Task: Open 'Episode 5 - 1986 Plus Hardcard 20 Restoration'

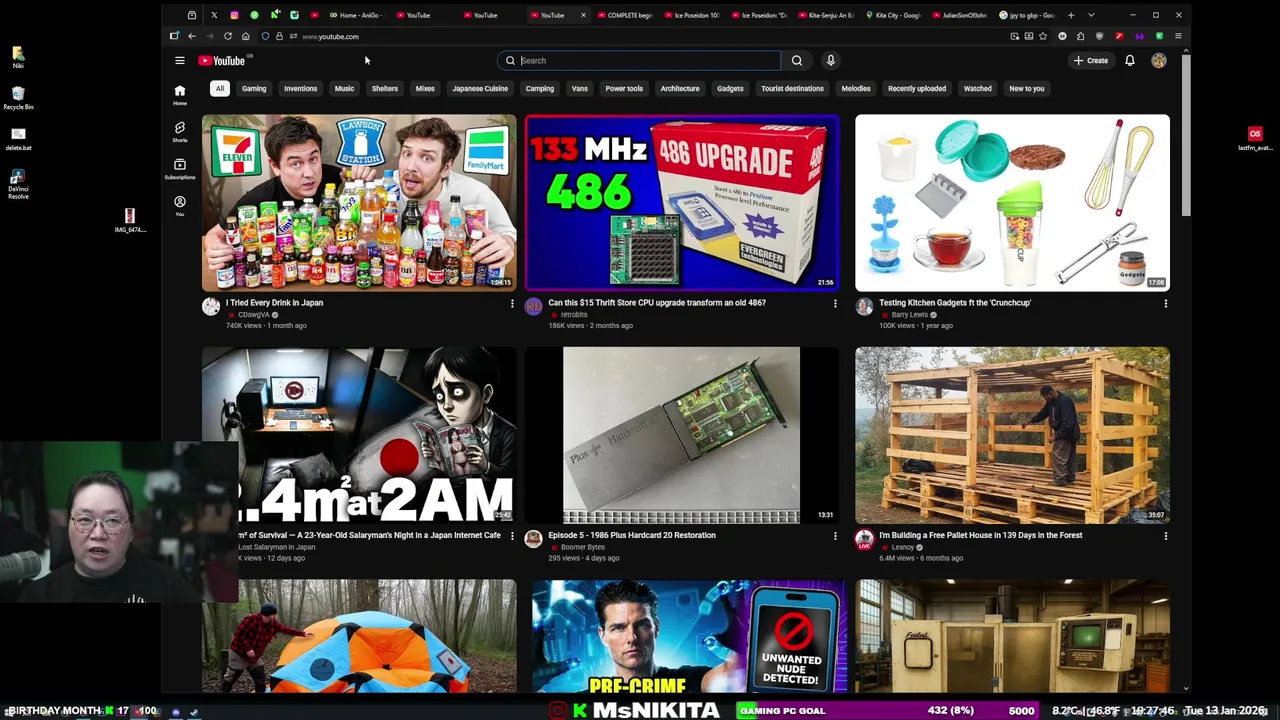Action: point(631,535)
